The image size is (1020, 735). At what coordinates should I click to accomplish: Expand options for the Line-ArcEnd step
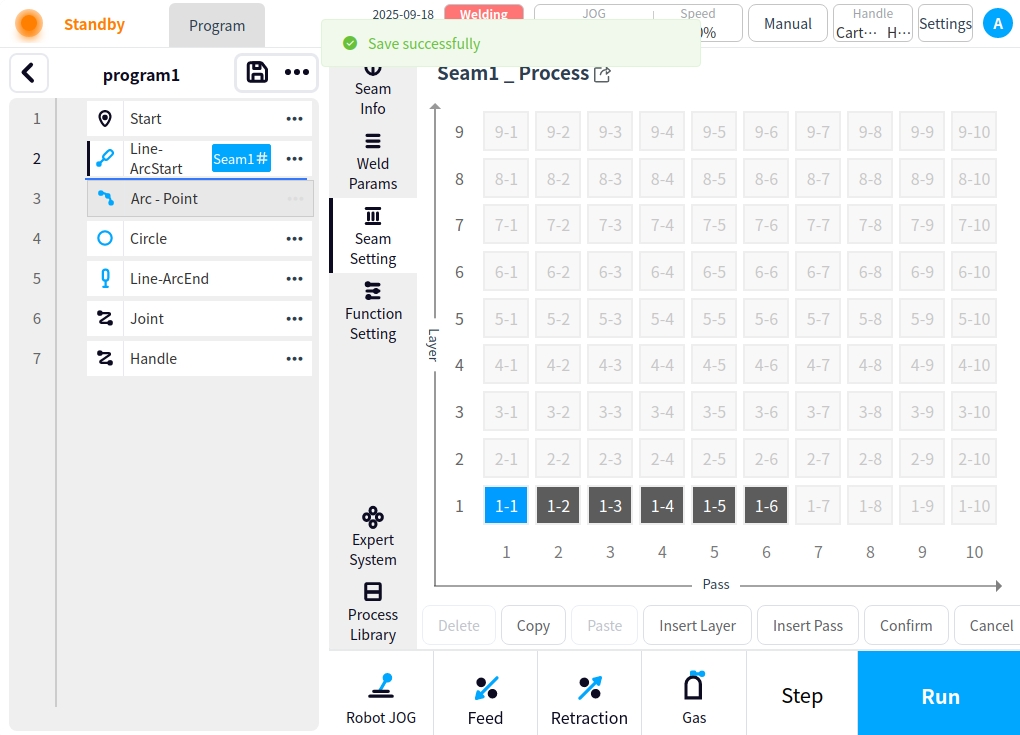pos(294,278)
